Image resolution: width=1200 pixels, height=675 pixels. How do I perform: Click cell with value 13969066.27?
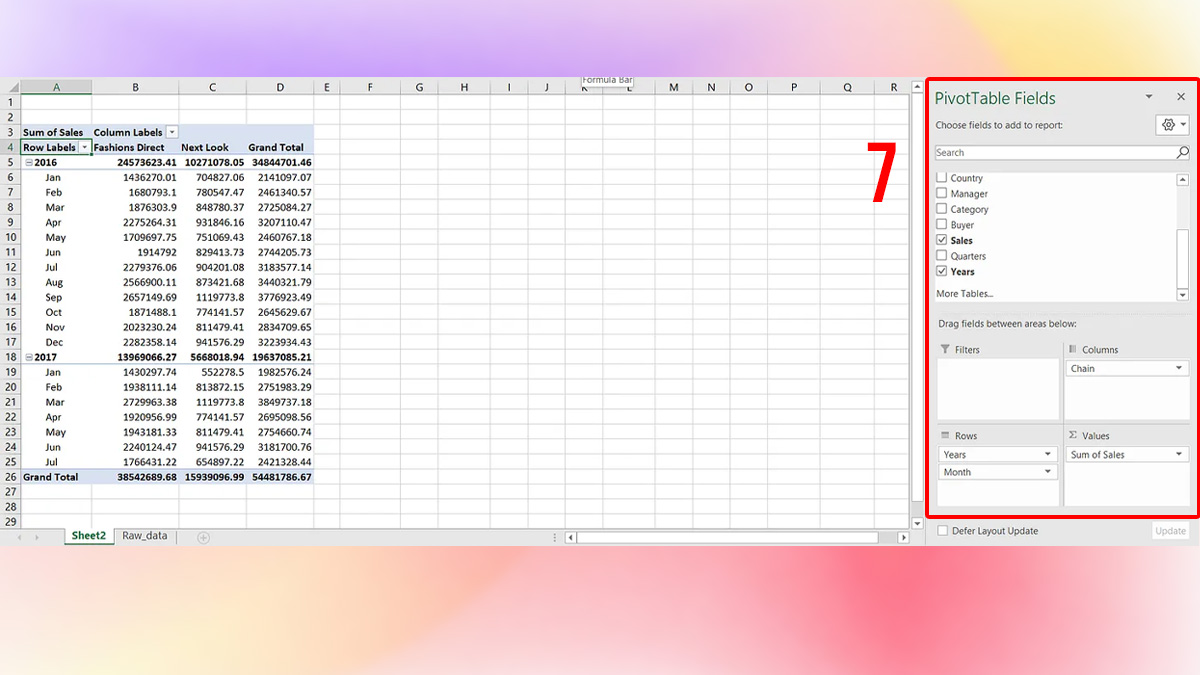pos(135,357)
